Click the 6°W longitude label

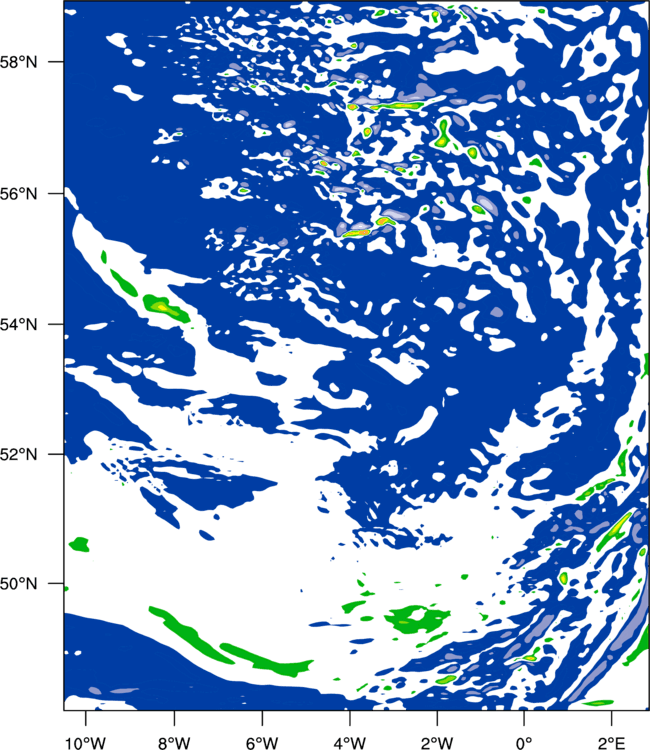pyautogui.click(x=262, y=743)
